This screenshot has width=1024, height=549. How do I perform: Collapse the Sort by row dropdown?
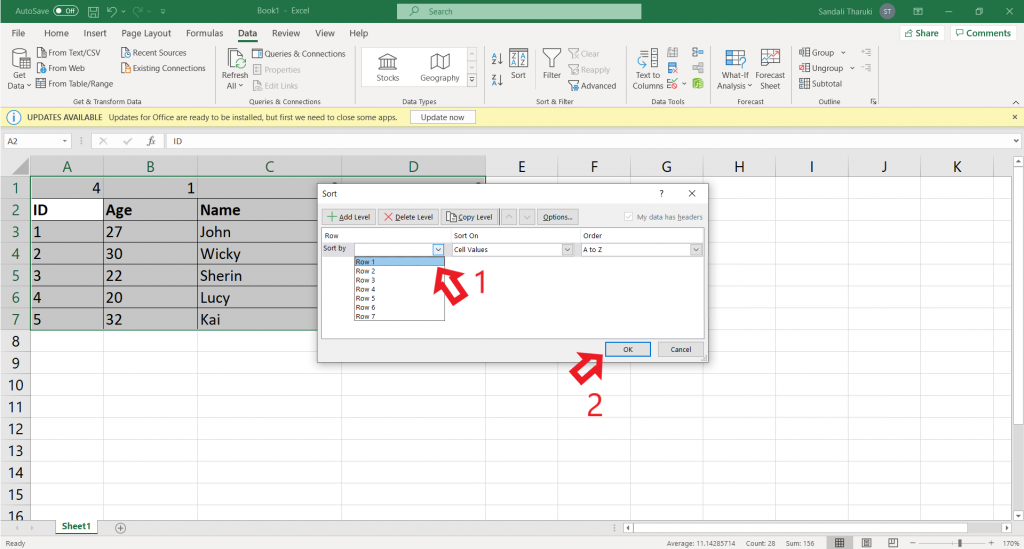click(x=438, y=249)
